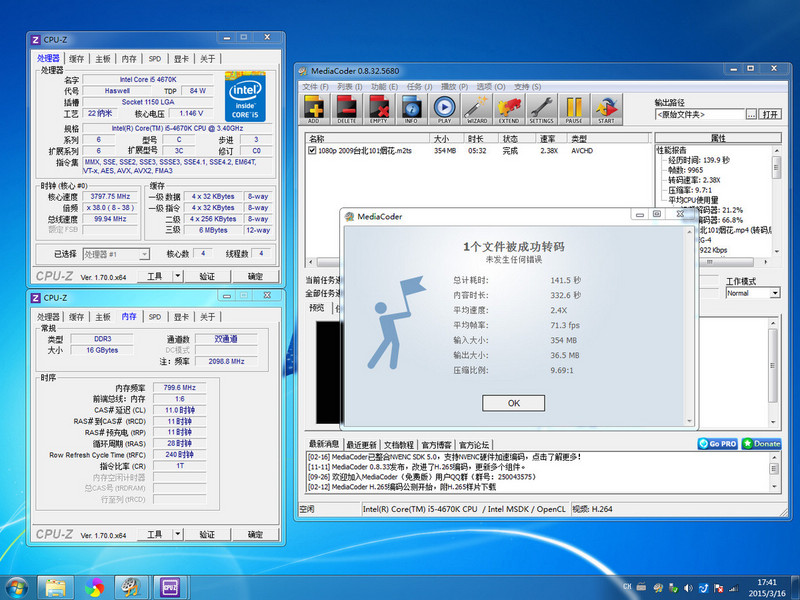The height and width of the screenshot is (600, 800).
Task: Hit the PLAY toolbar icon
Action: (444, 108)
